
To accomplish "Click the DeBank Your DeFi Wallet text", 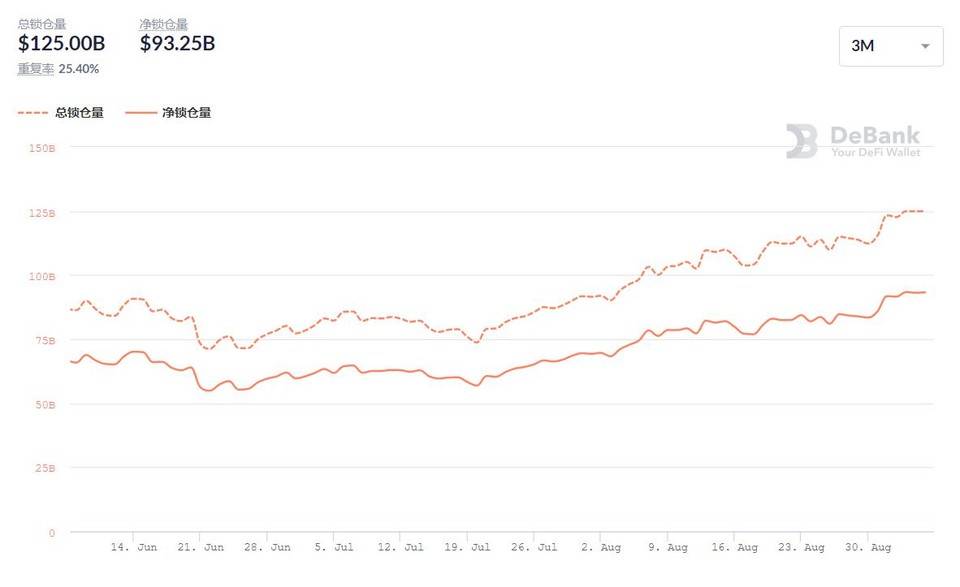I will (875, 142).
